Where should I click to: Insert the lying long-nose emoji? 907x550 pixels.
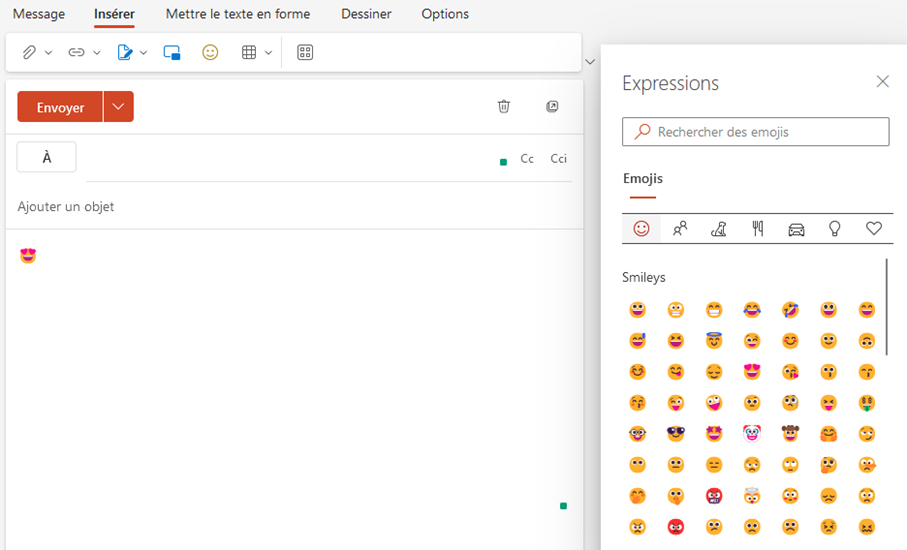(x=867, y=465)
